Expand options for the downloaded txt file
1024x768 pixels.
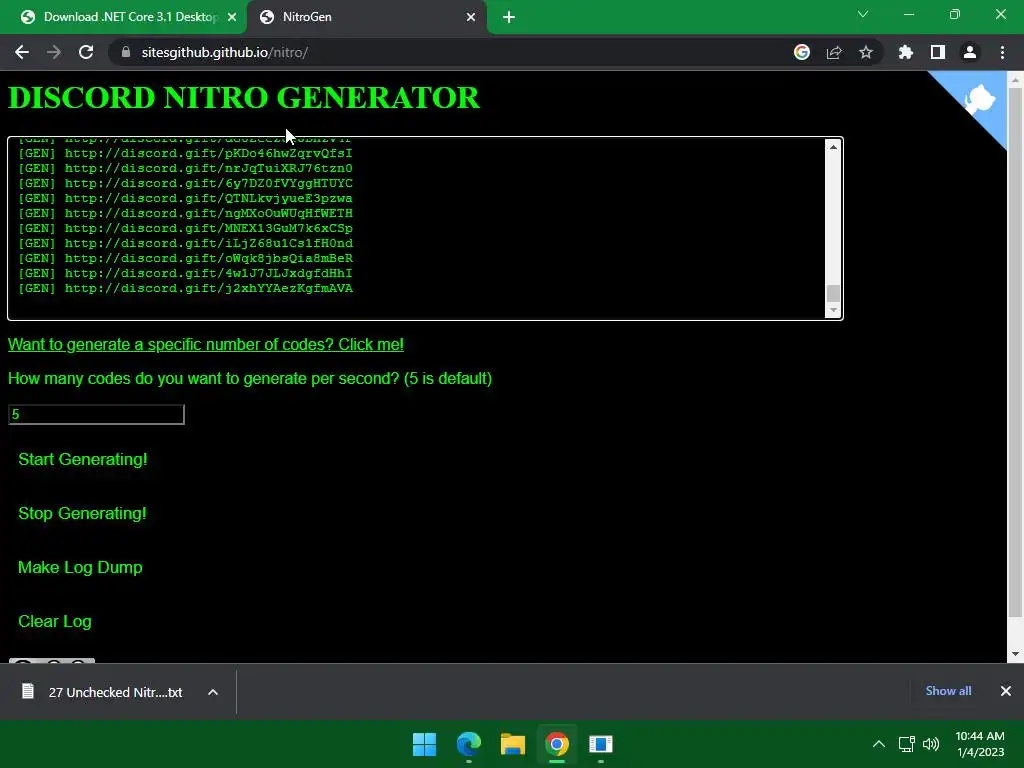coord(213,692)
